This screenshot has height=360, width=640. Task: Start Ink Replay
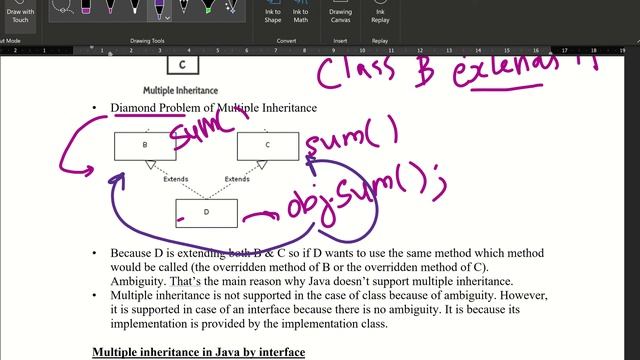coord(380,12)
